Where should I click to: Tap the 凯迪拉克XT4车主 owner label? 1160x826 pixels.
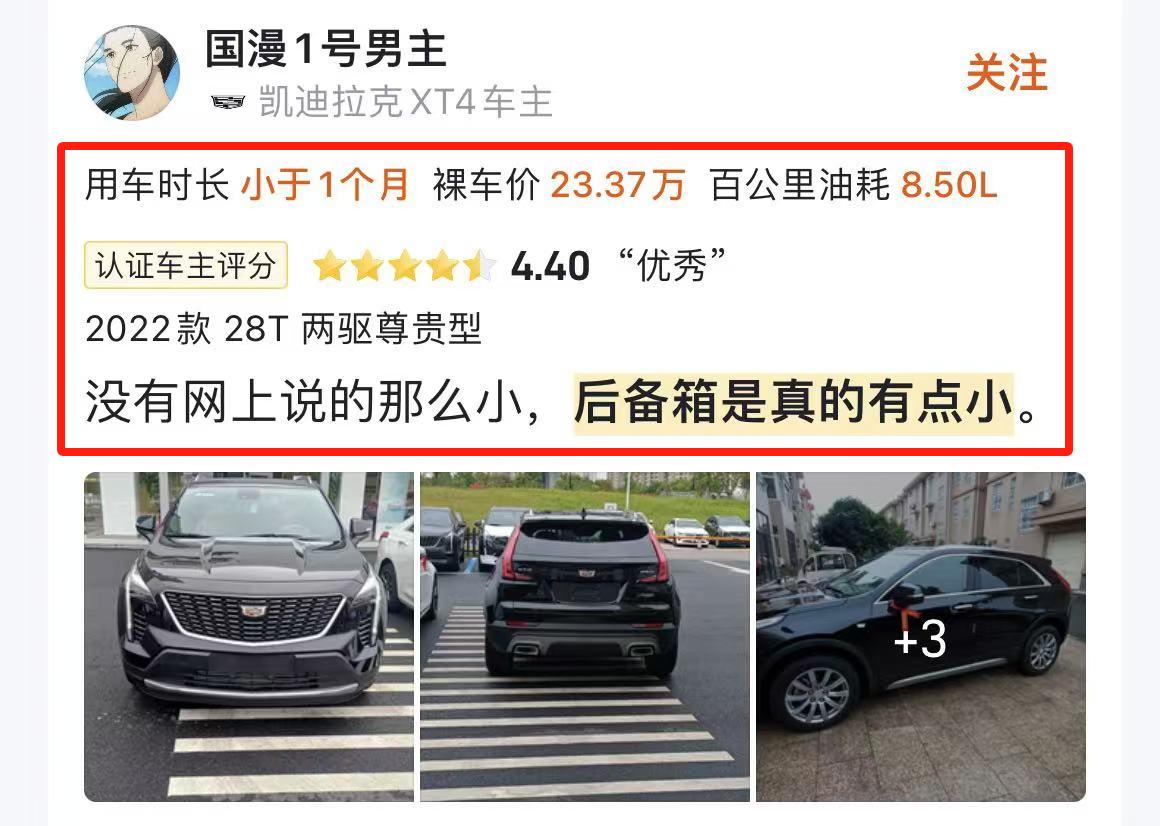(405, 102)
